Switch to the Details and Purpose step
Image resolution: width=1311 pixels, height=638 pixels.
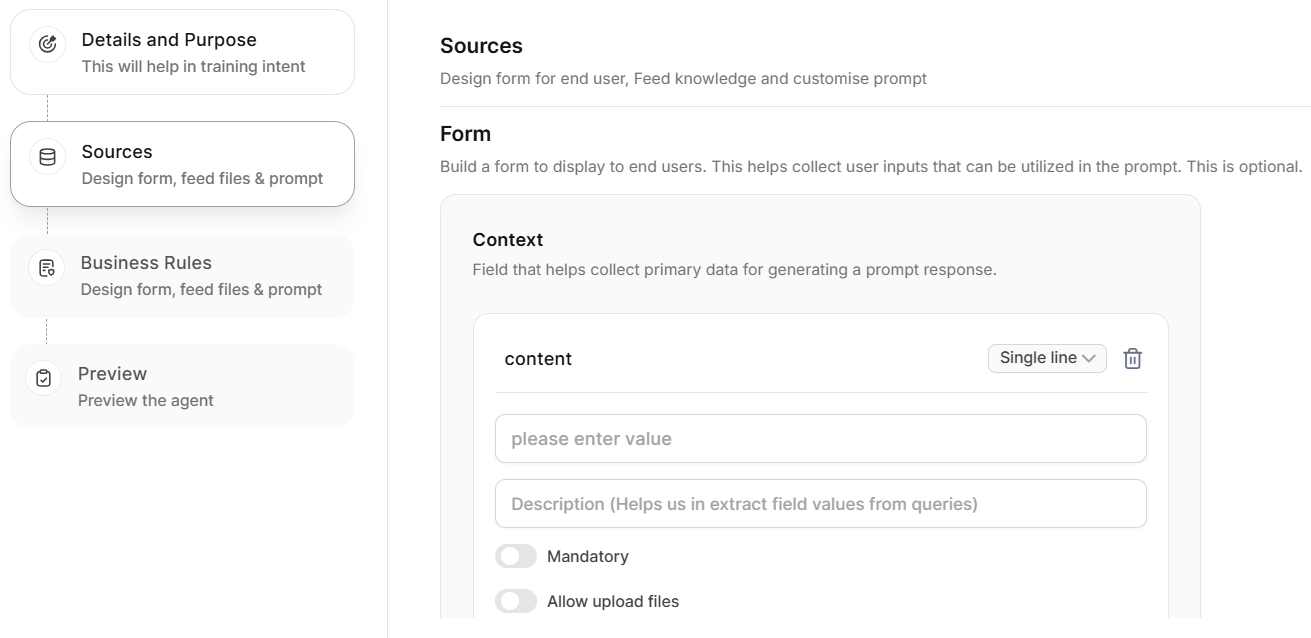pos(182,51)
